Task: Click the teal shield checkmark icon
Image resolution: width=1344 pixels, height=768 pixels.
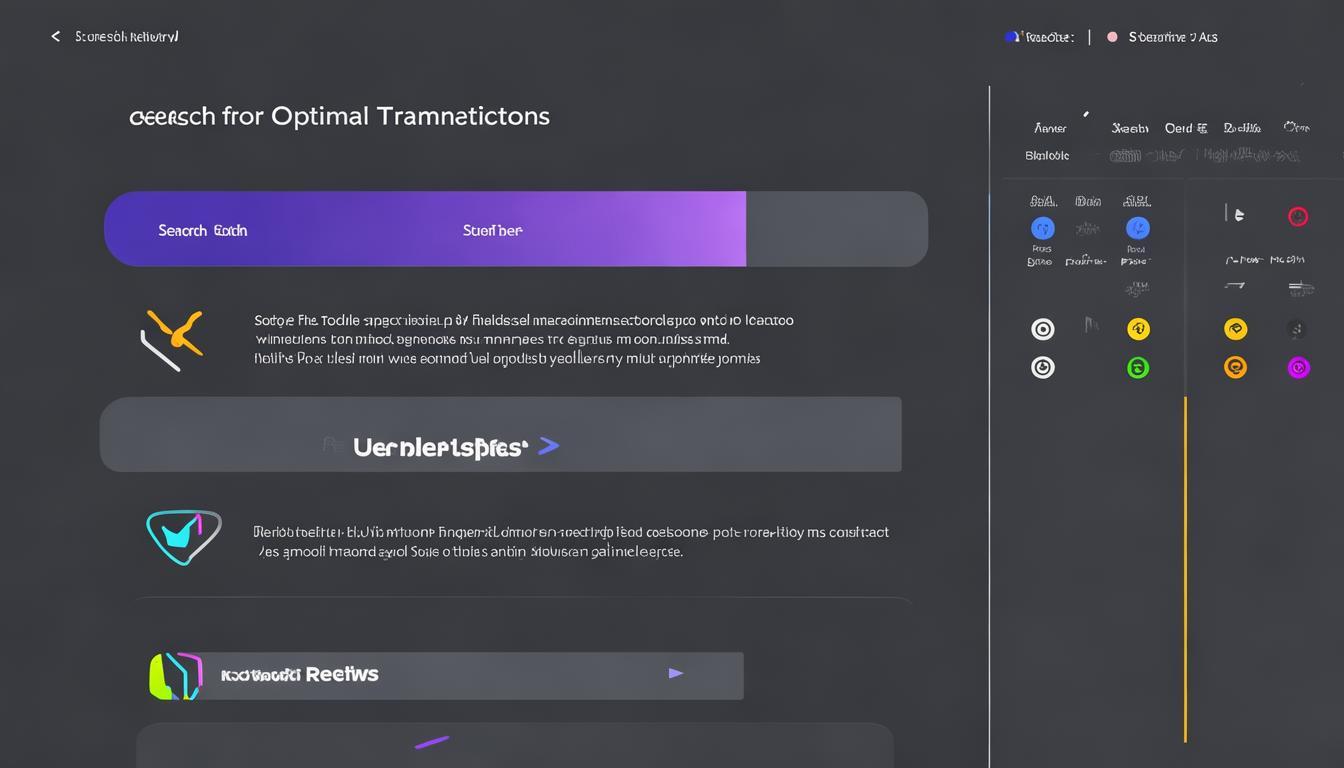Action: pyautogui.click(x=183, y=537)
